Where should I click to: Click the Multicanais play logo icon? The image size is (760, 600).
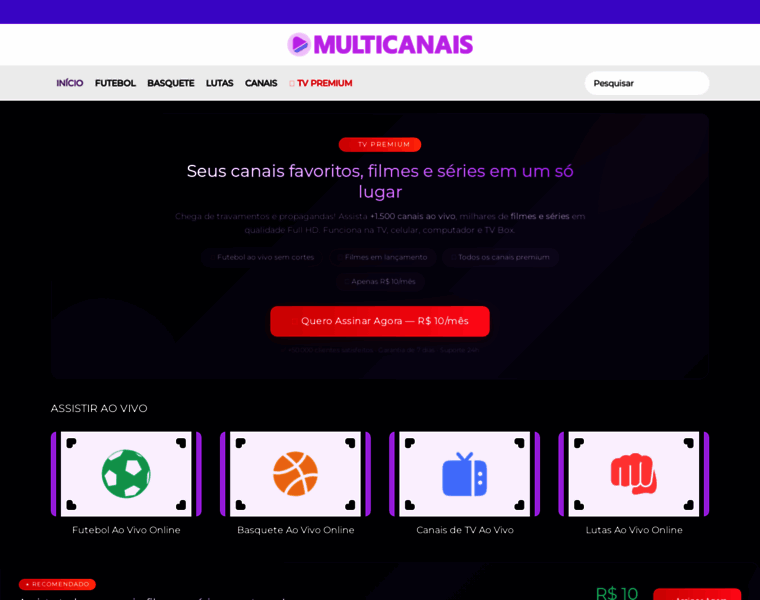299,45
